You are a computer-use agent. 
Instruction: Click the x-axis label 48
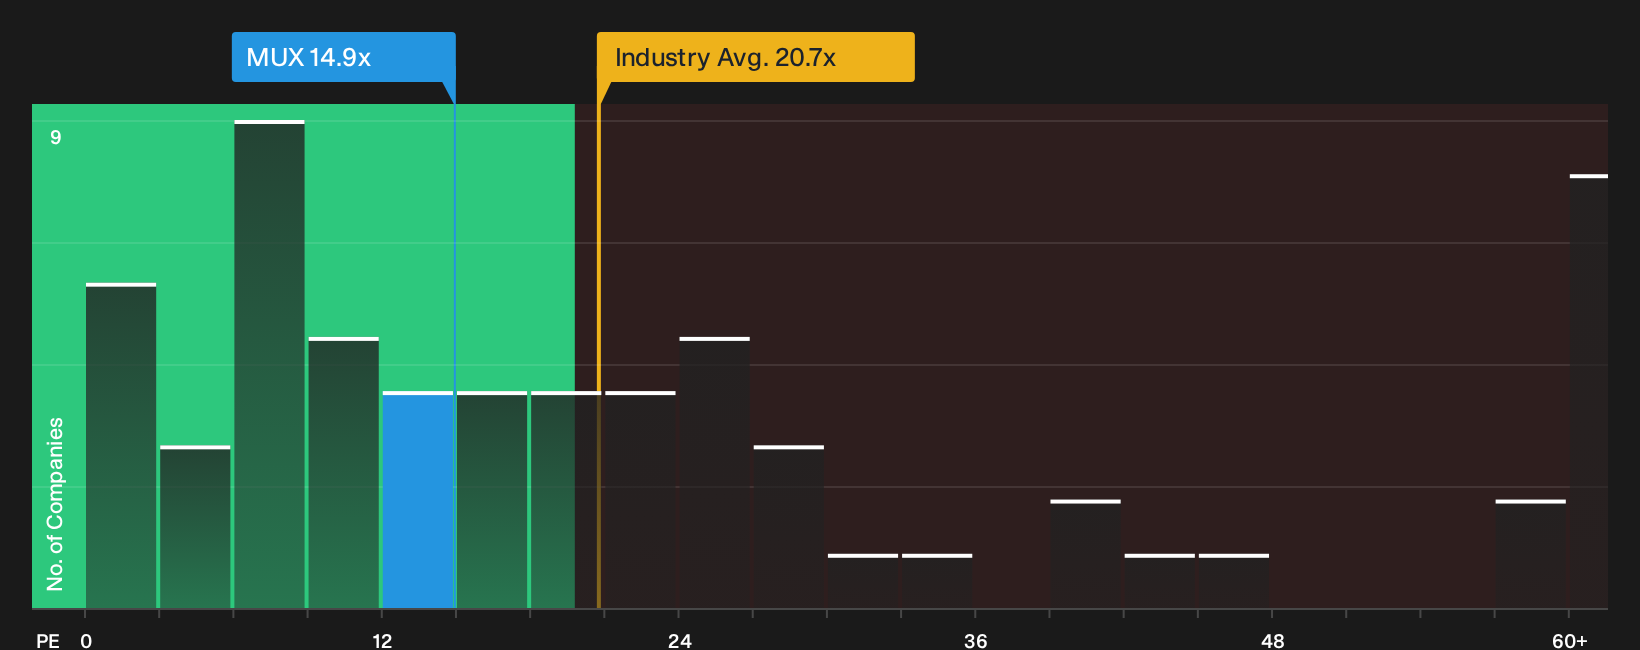click(1272, 640)
